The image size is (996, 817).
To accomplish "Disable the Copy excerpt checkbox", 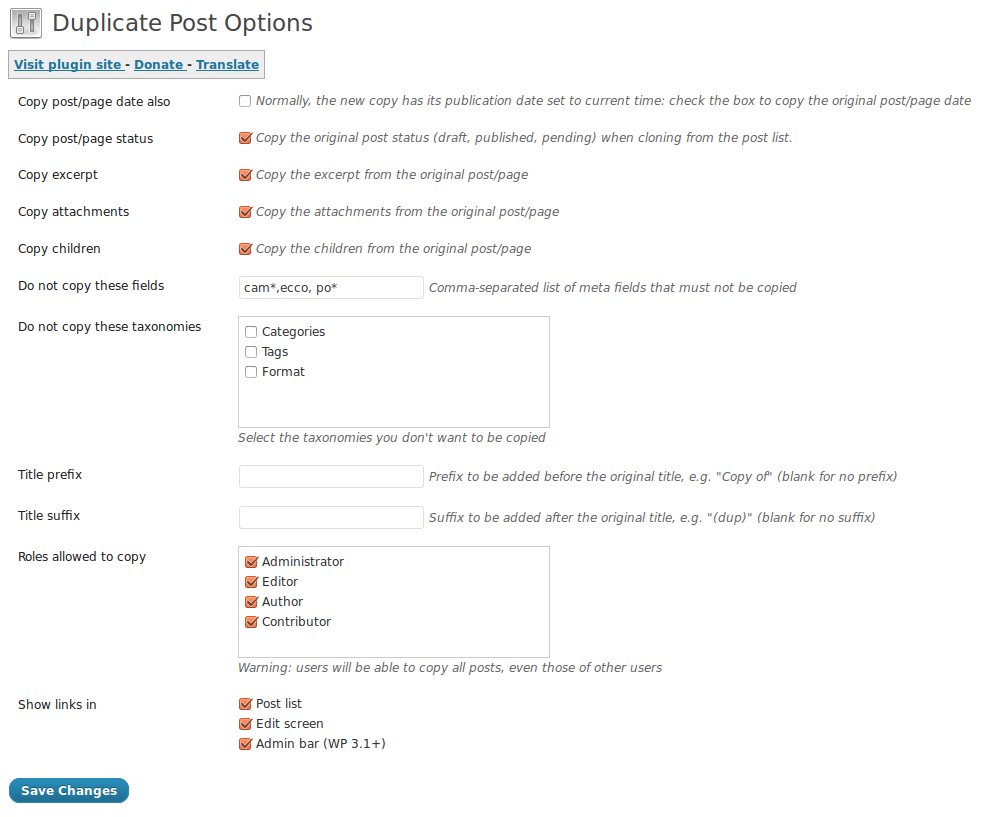I will (x=245, y=175).
